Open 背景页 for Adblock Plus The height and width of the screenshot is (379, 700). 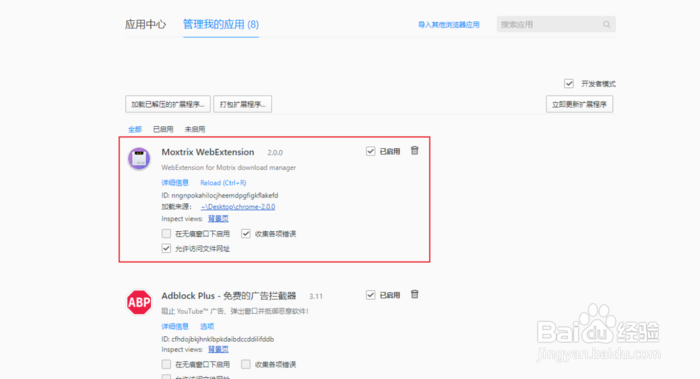coord(218,350)
